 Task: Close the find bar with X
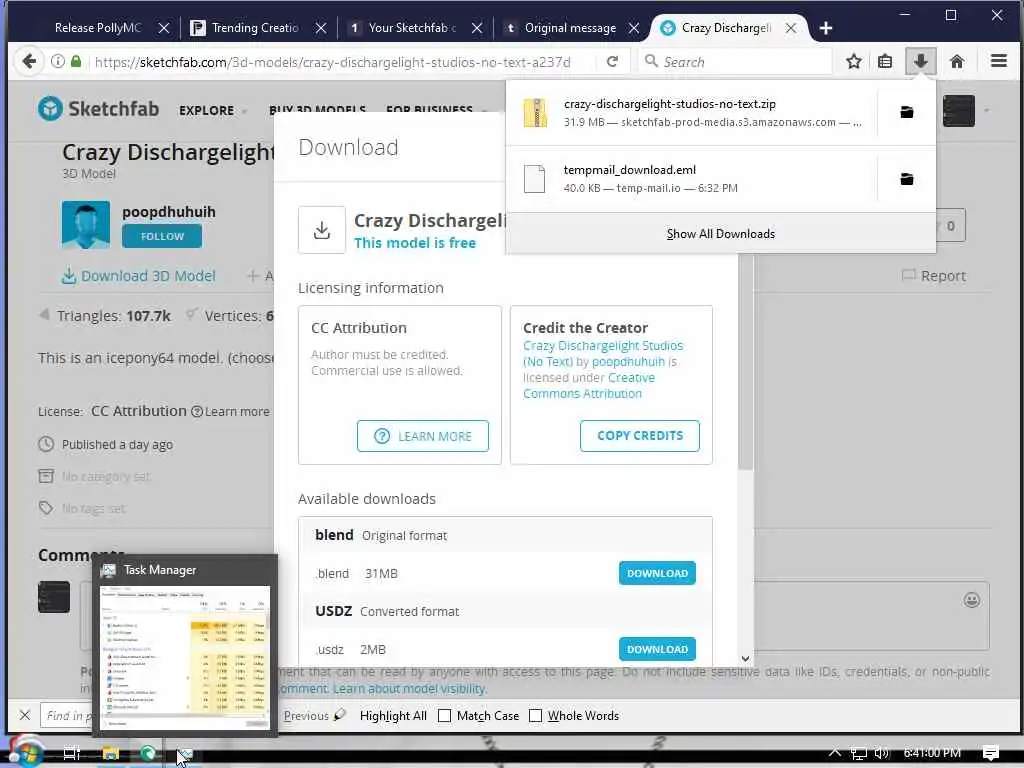click(25, 715)
